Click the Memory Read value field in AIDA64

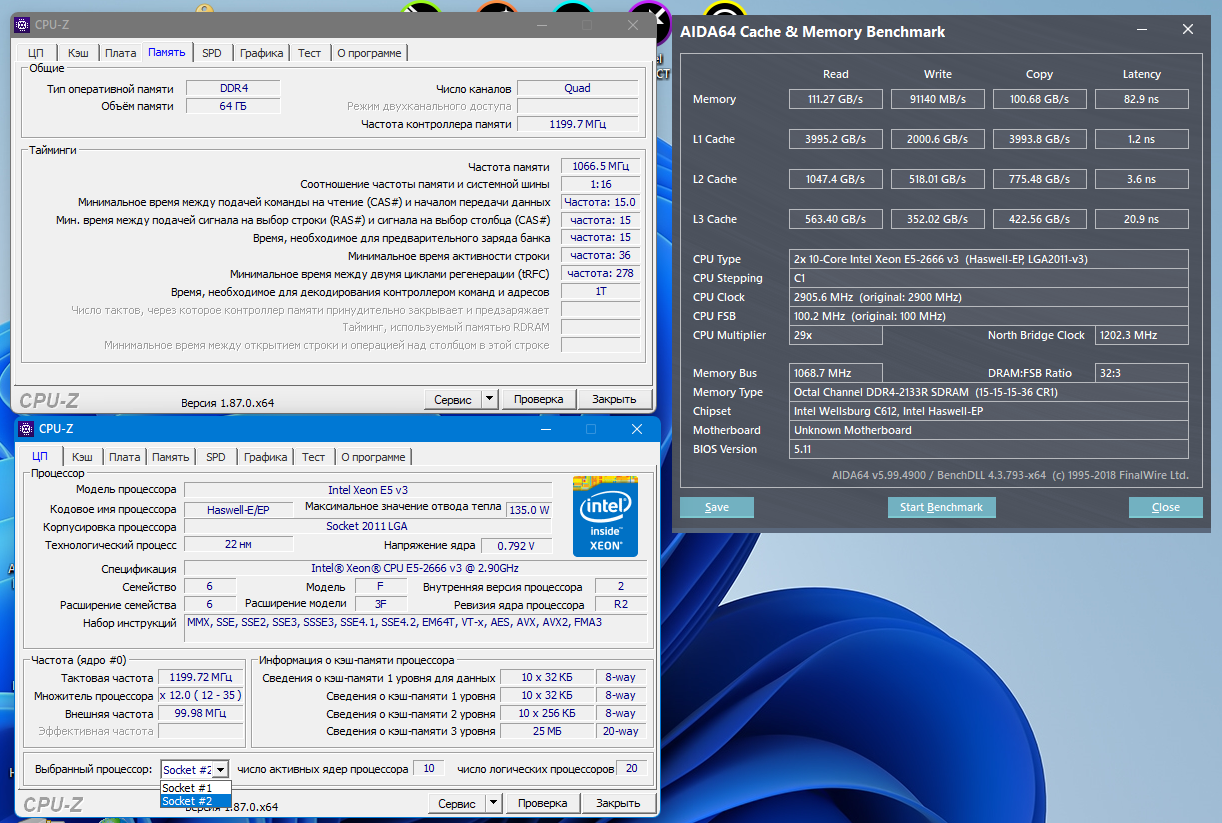(836, 99)
